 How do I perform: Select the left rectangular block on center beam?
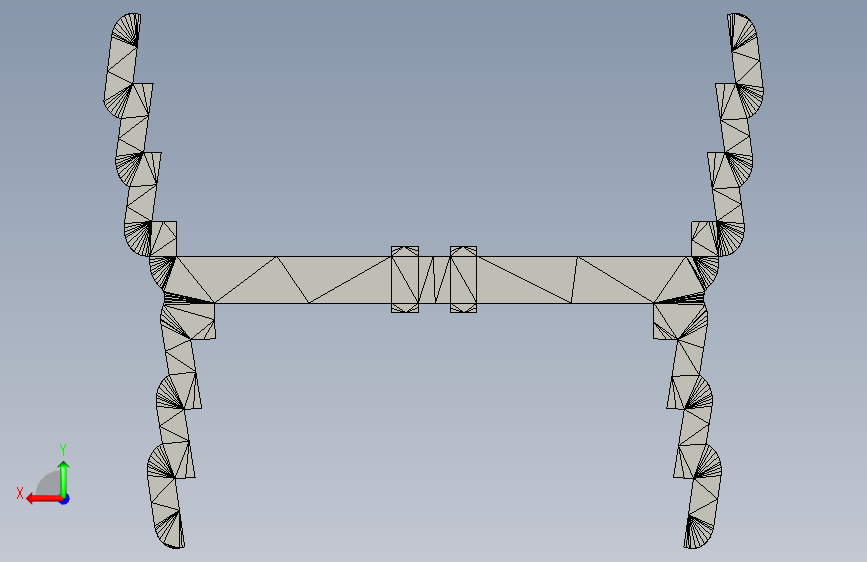coord(405,279)
